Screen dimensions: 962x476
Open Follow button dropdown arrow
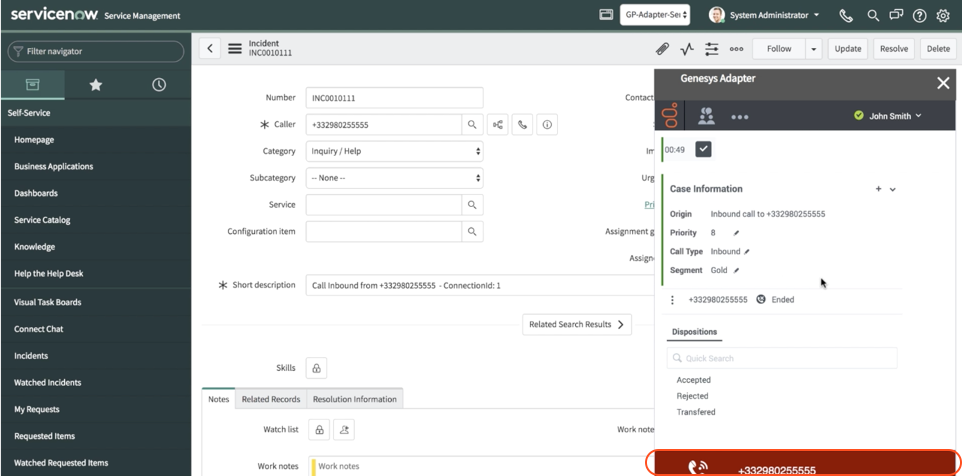click(x=814, y=48)
